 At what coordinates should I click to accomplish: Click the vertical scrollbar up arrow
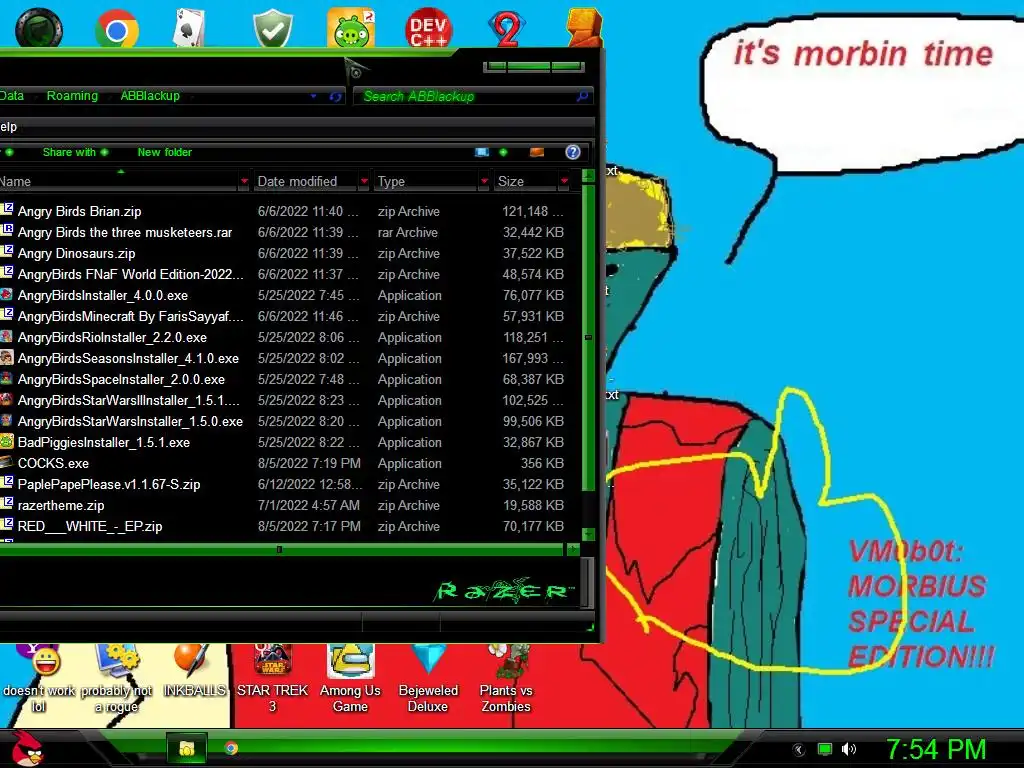[x=588, y=175]
